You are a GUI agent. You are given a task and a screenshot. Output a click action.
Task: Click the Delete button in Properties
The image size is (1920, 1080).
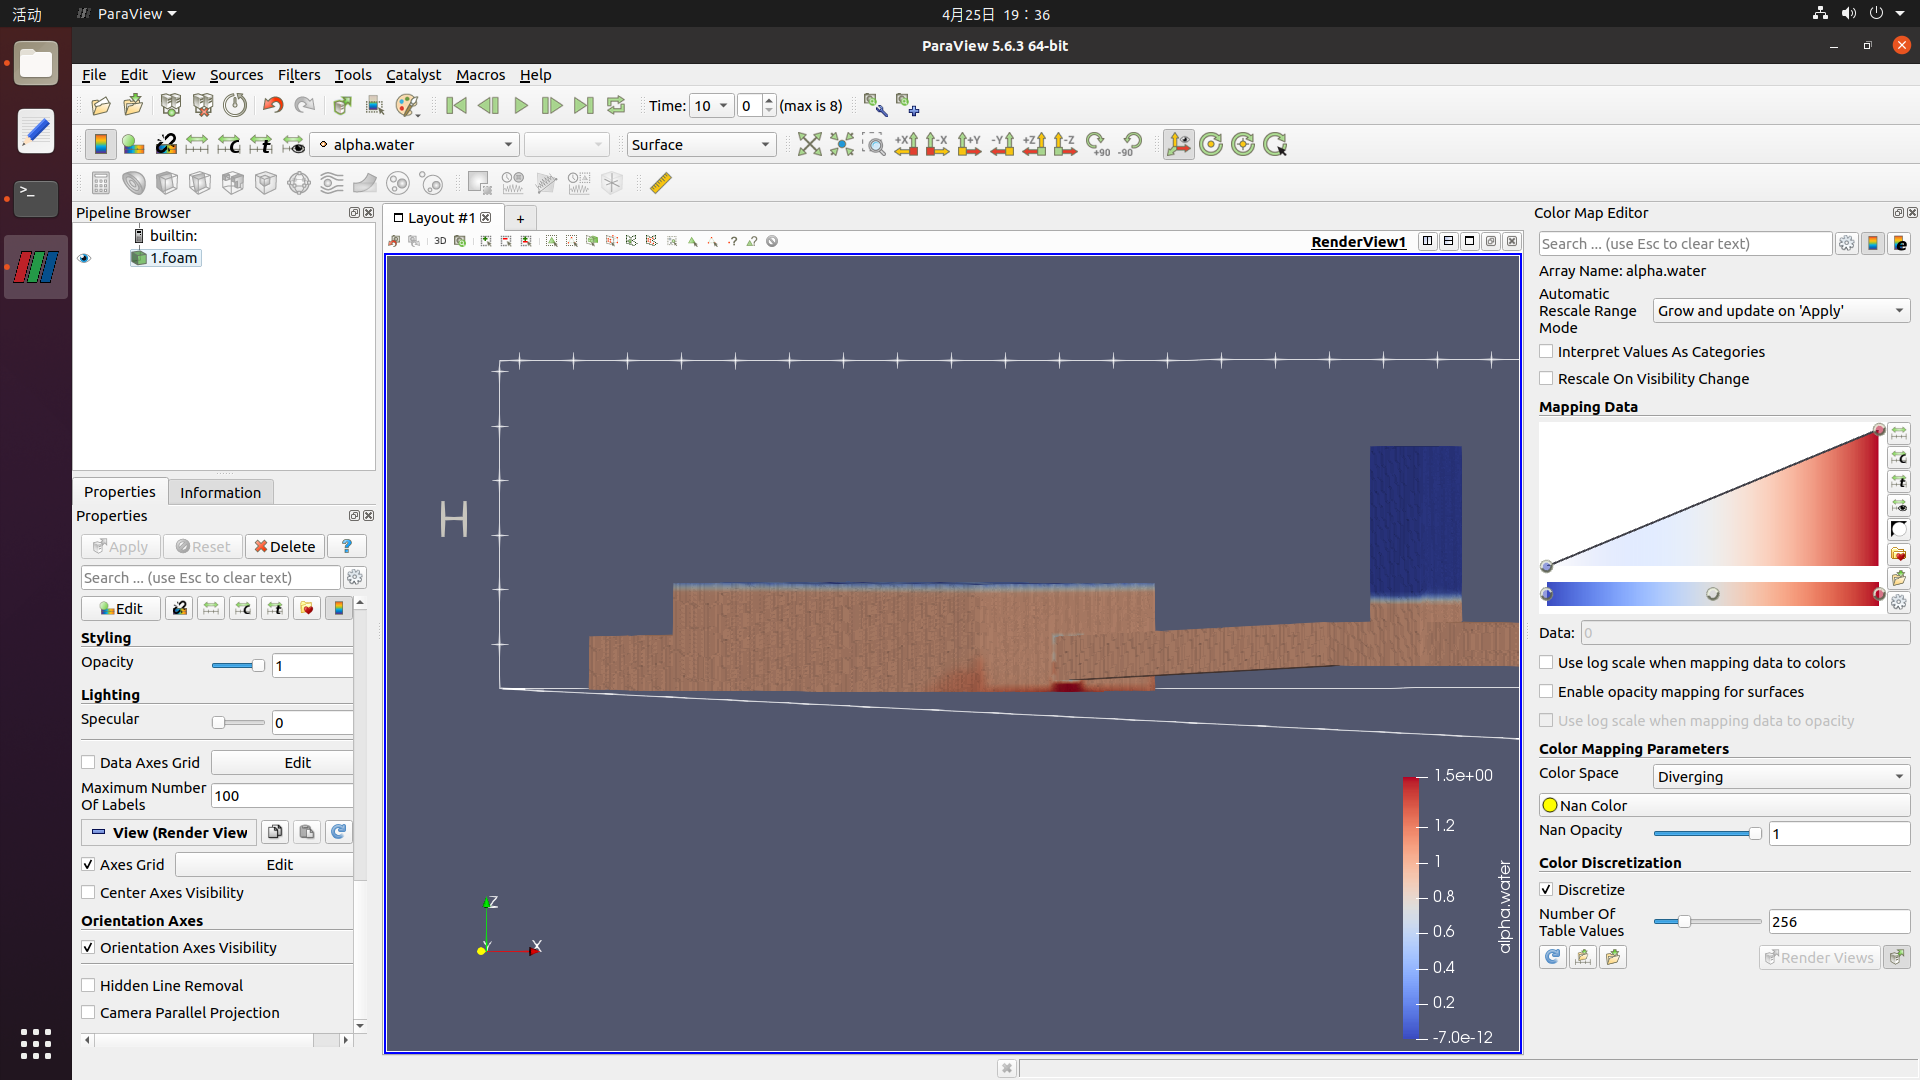click(x=285, y=546)
